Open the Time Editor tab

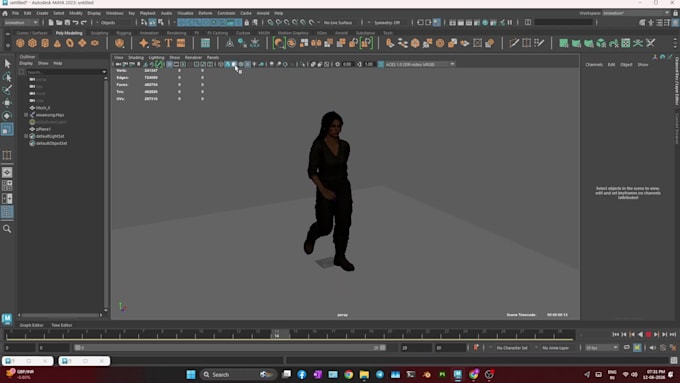(x=62, y=325)
